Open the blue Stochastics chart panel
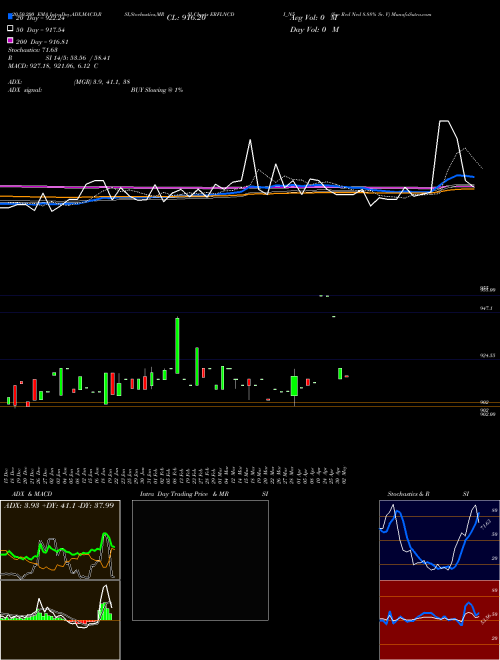Screen dimensions: 500x660 point(439,540)
